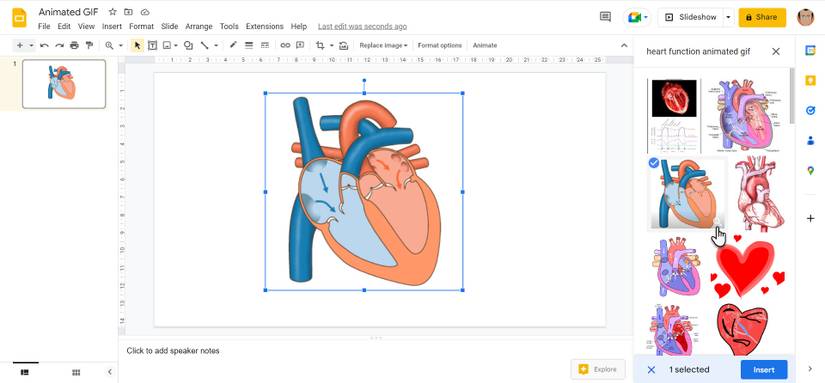
Task: Clear the selection with the X beside '1 selected'
Action: (x=651, y=370)
